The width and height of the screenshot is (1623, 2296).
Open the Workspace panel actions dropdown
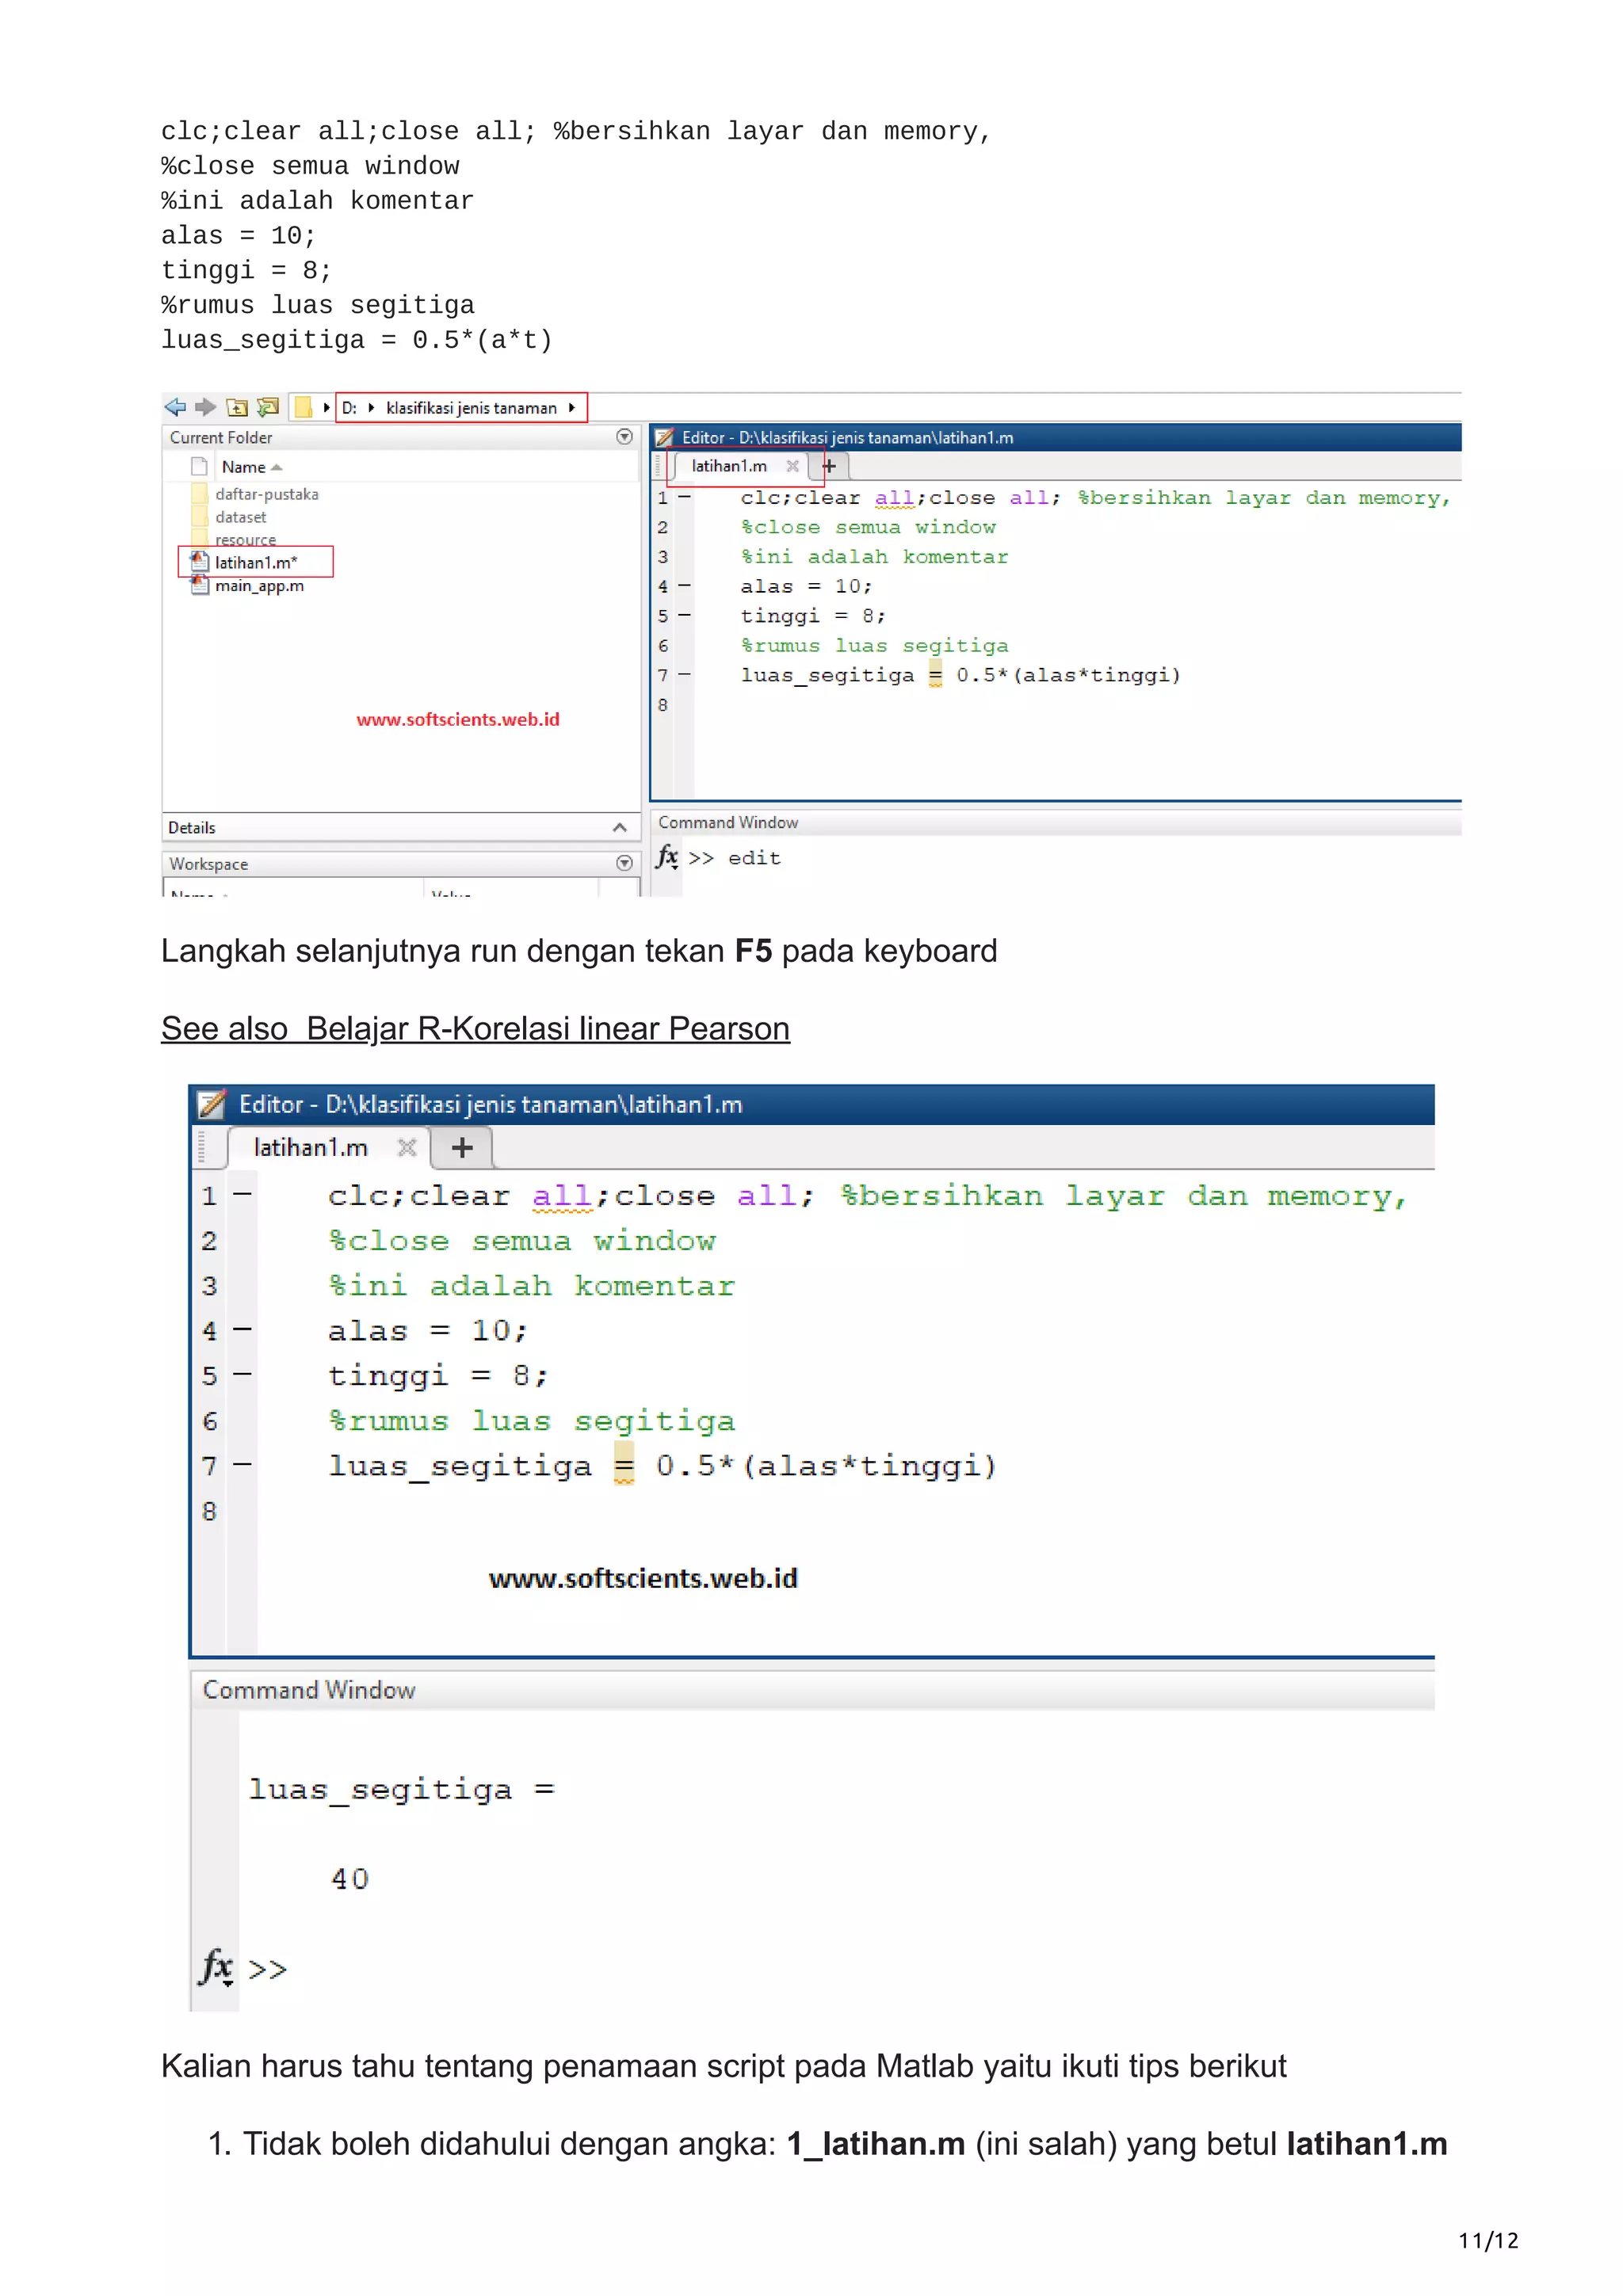click(624, 863)
